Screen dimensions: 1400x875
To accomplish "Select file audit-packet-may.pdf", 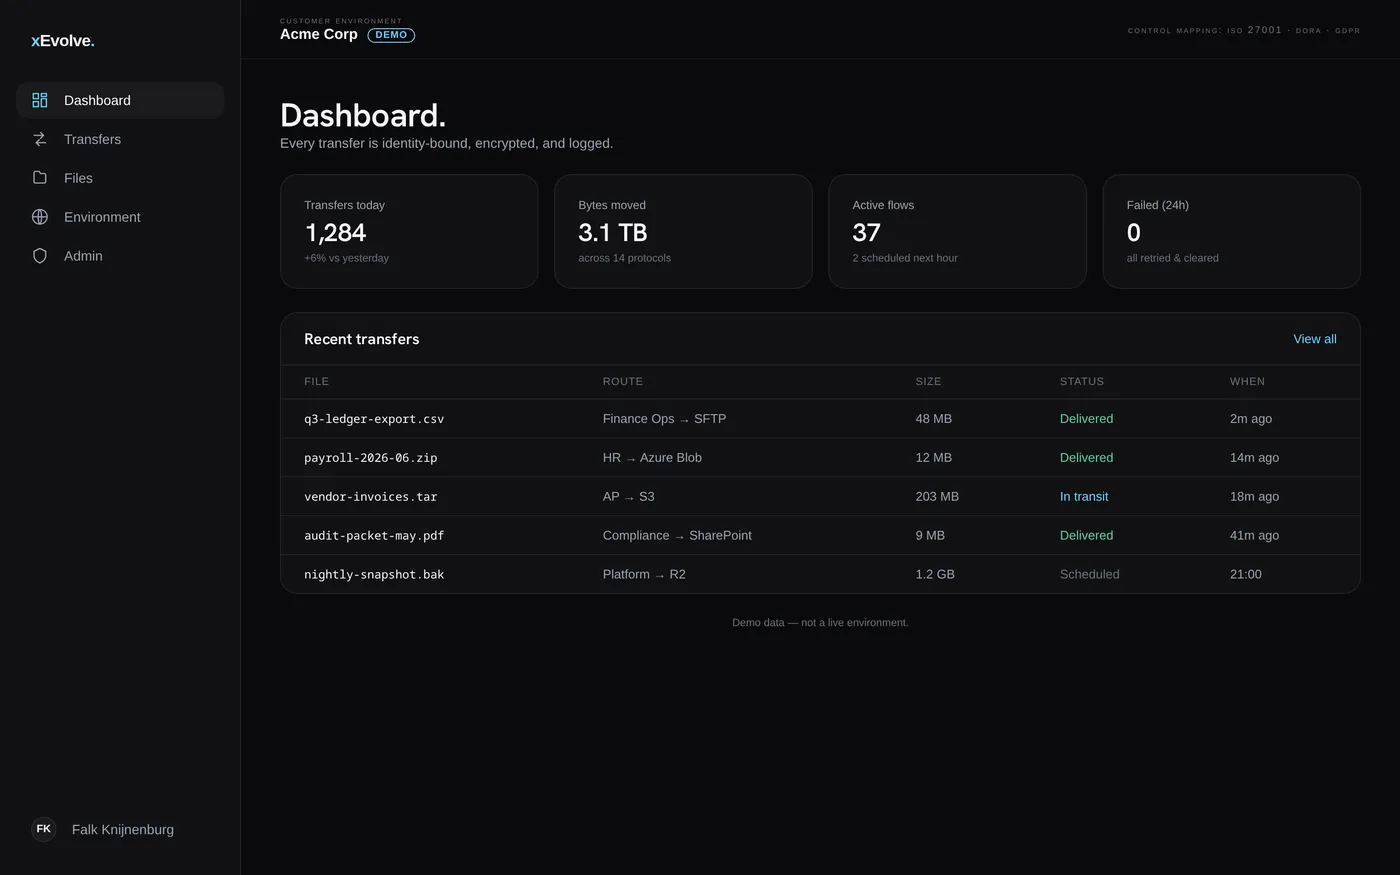I will pyautogui.click(x=374, y=536).
